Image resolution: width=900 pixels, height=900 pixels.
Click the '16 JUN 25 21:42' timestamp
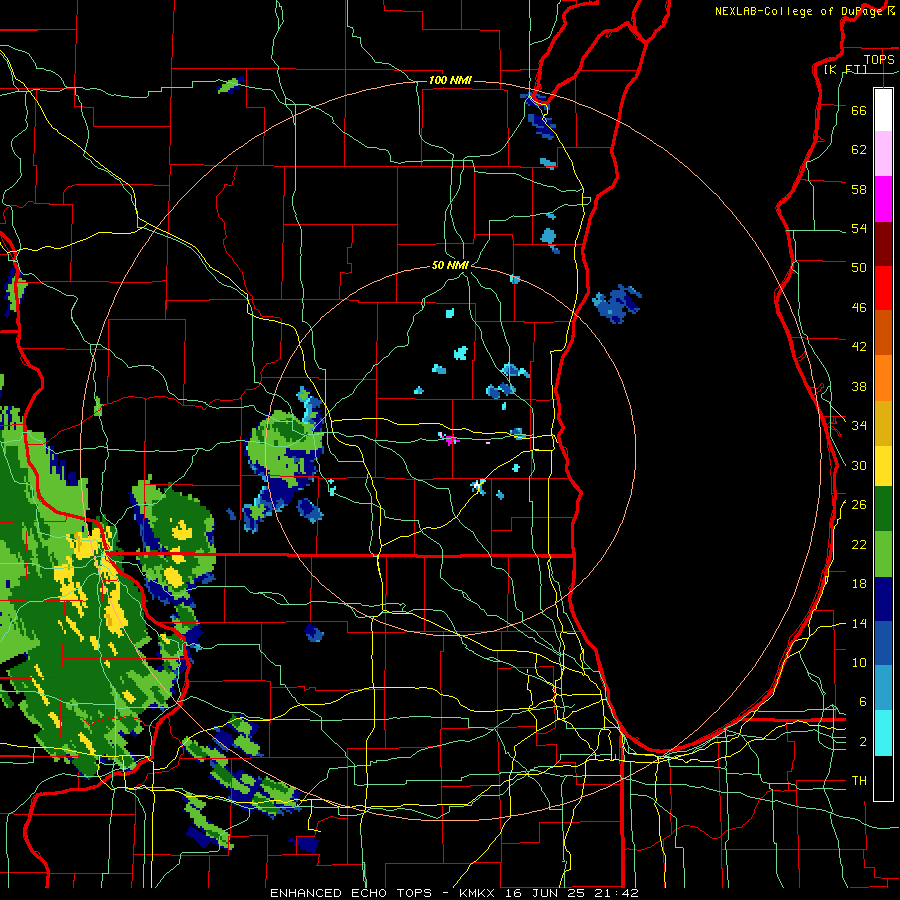tap(572, 893)
